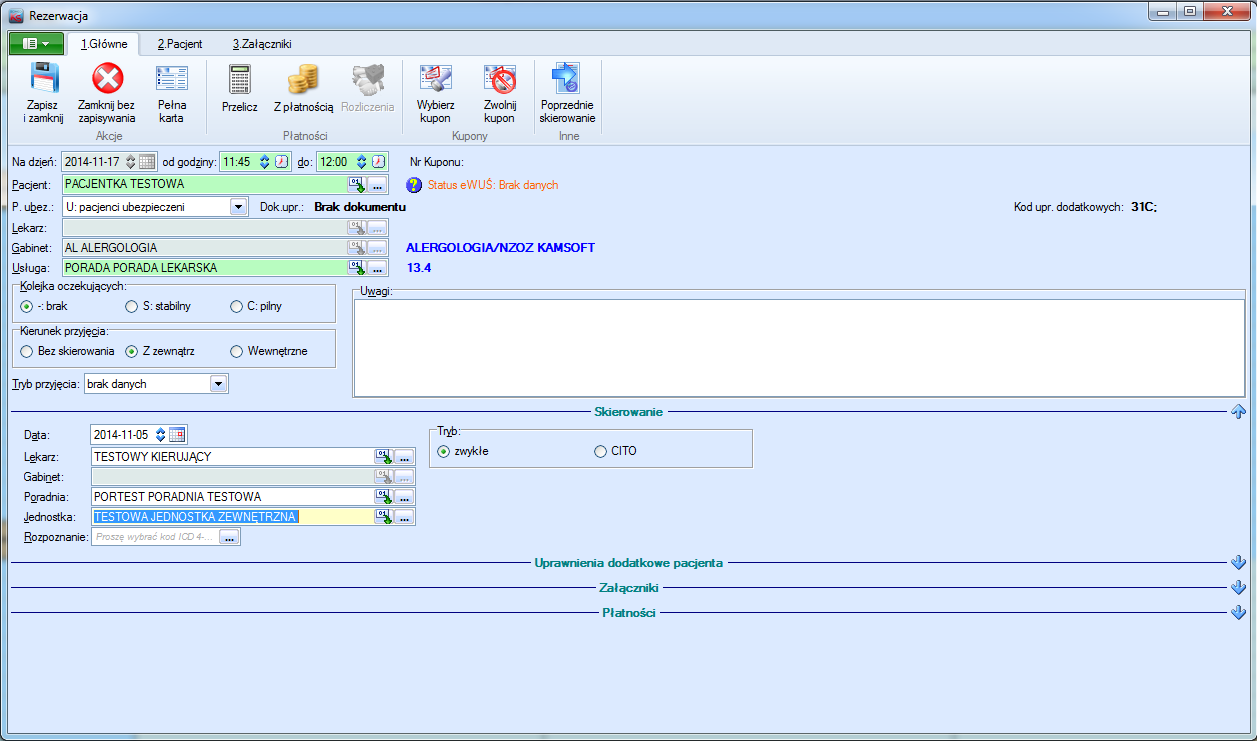
Task: Open the Tryb przyjęcia dropdown
Action: [219, 384]
